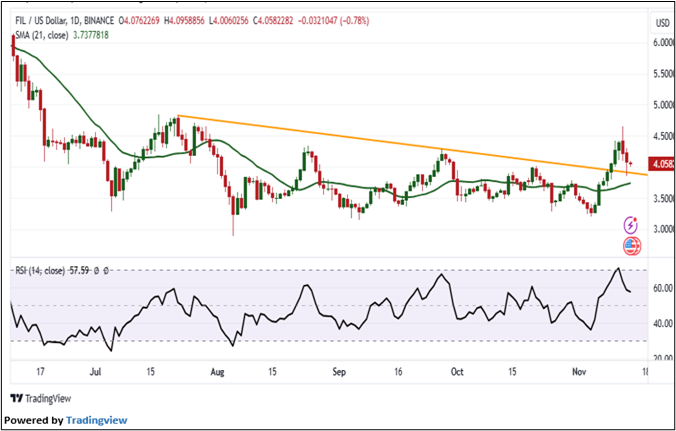The image size is (676, 431).
Task: Click the Sep label on time axis
Action: tap(339, 372)
